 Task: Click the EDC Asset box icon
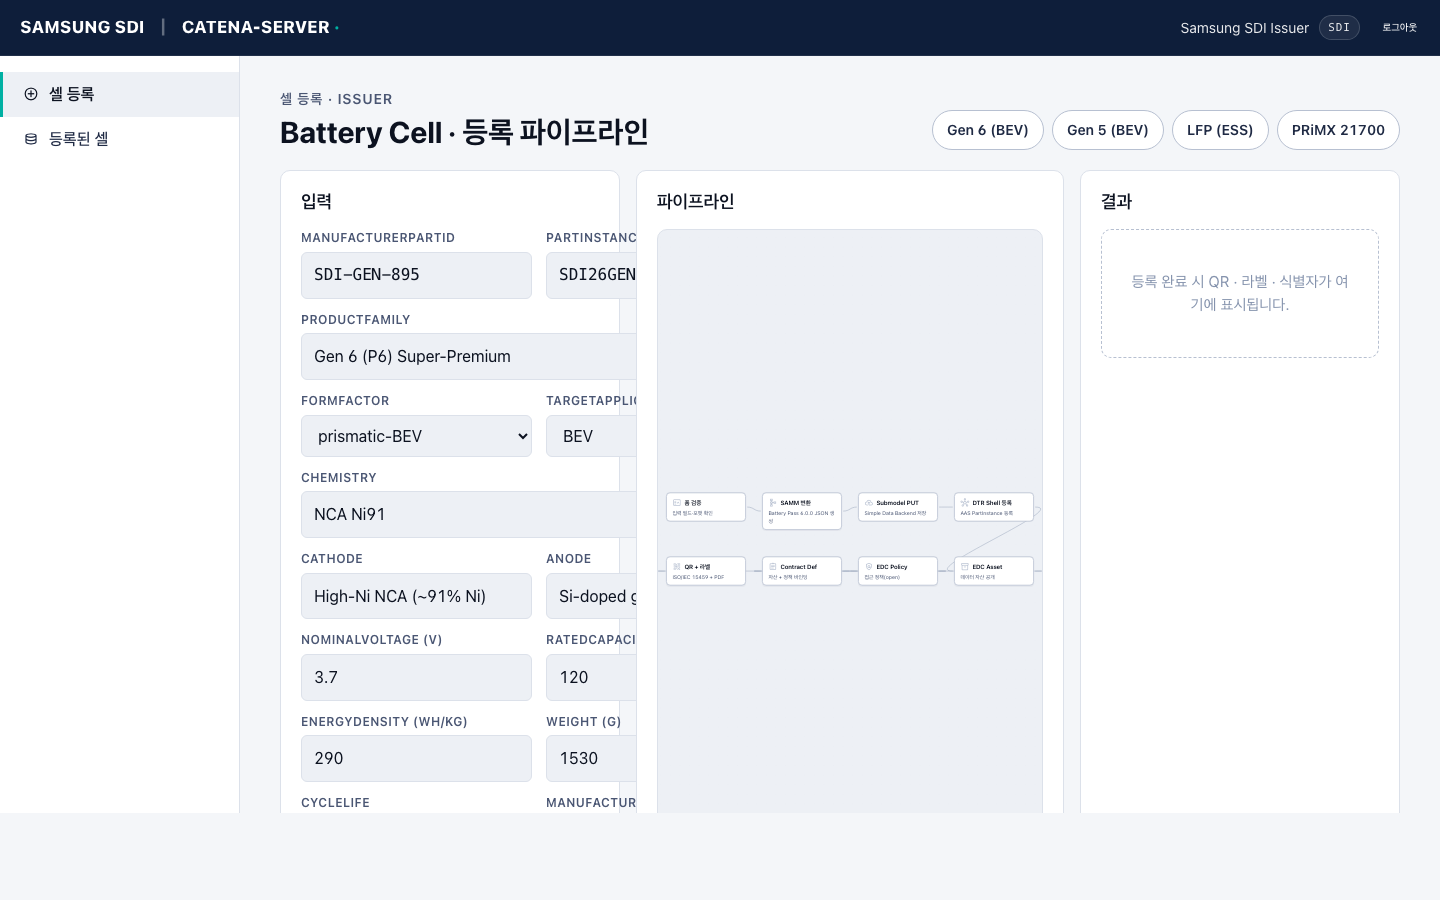[x=965, y=567]
